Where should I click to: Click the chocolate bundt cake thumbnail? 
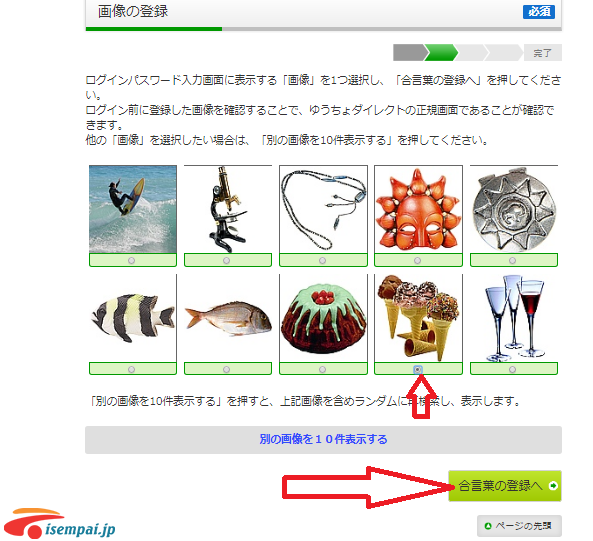click(323, 318)
